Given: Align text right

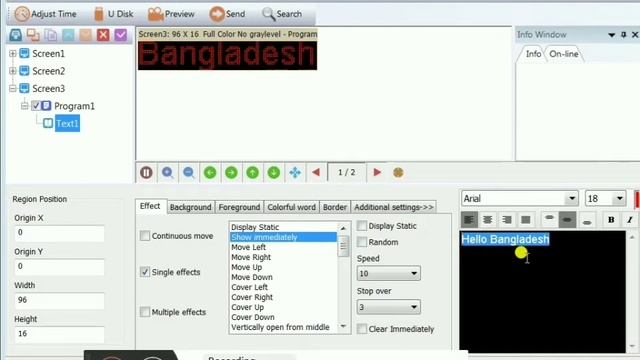Looking at the screenshot, I should [507, 220].
